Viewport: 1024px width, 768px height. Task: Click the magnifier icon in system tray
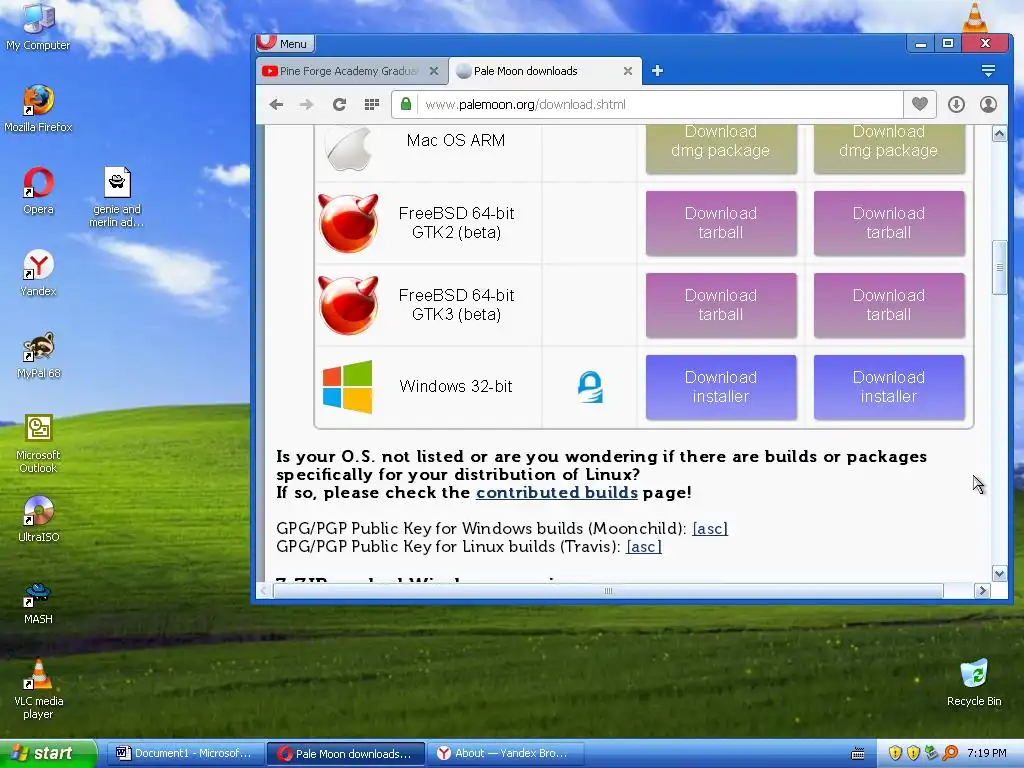click(950, 753)
